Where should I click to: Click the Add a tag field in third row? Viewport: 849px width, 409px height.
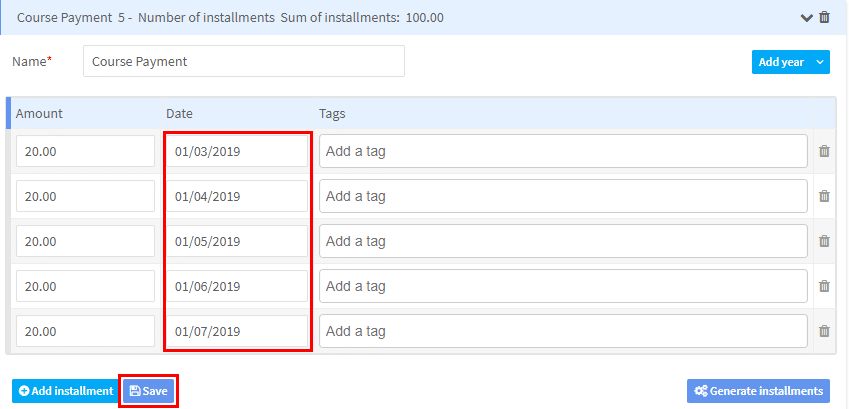click(x=563, y=241)
